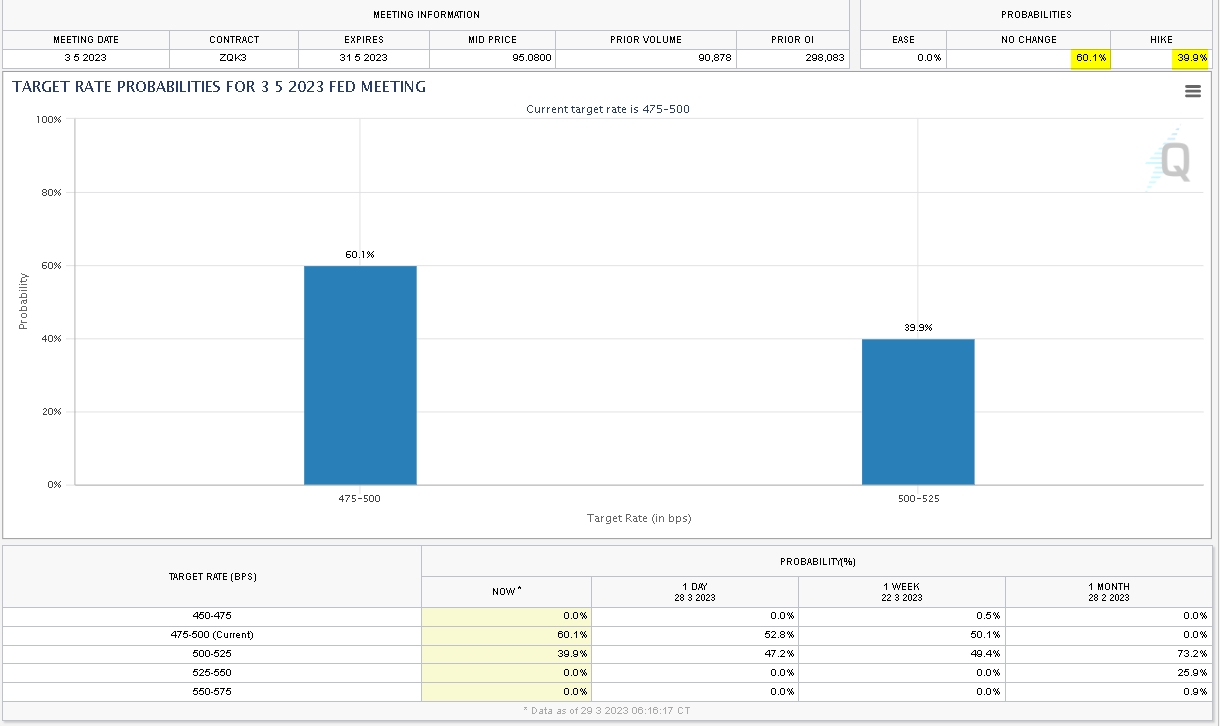The width and height of the screenshot is (1220, 726).
Task: Click the 25.9% cell in 1 MONTH column
Action: 1109,673
